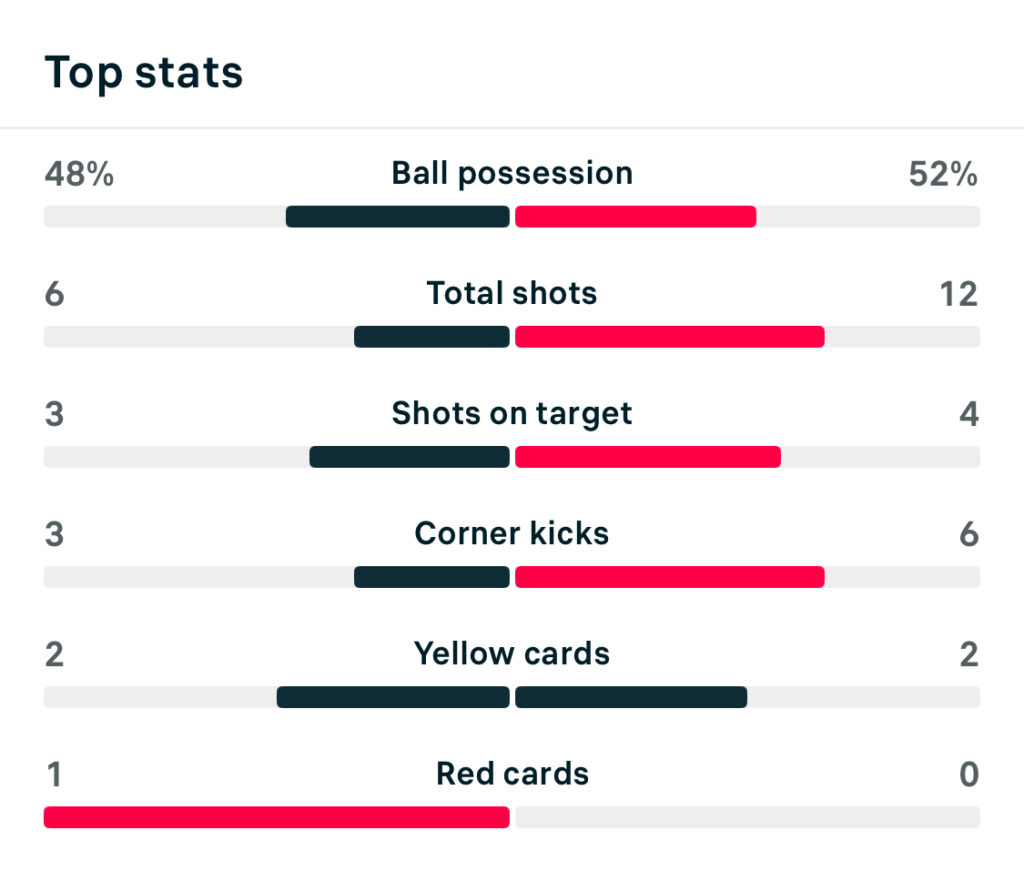Select the Corner kicks label
The height and width of the screenshot is (871, 1024).
(512, 533)
